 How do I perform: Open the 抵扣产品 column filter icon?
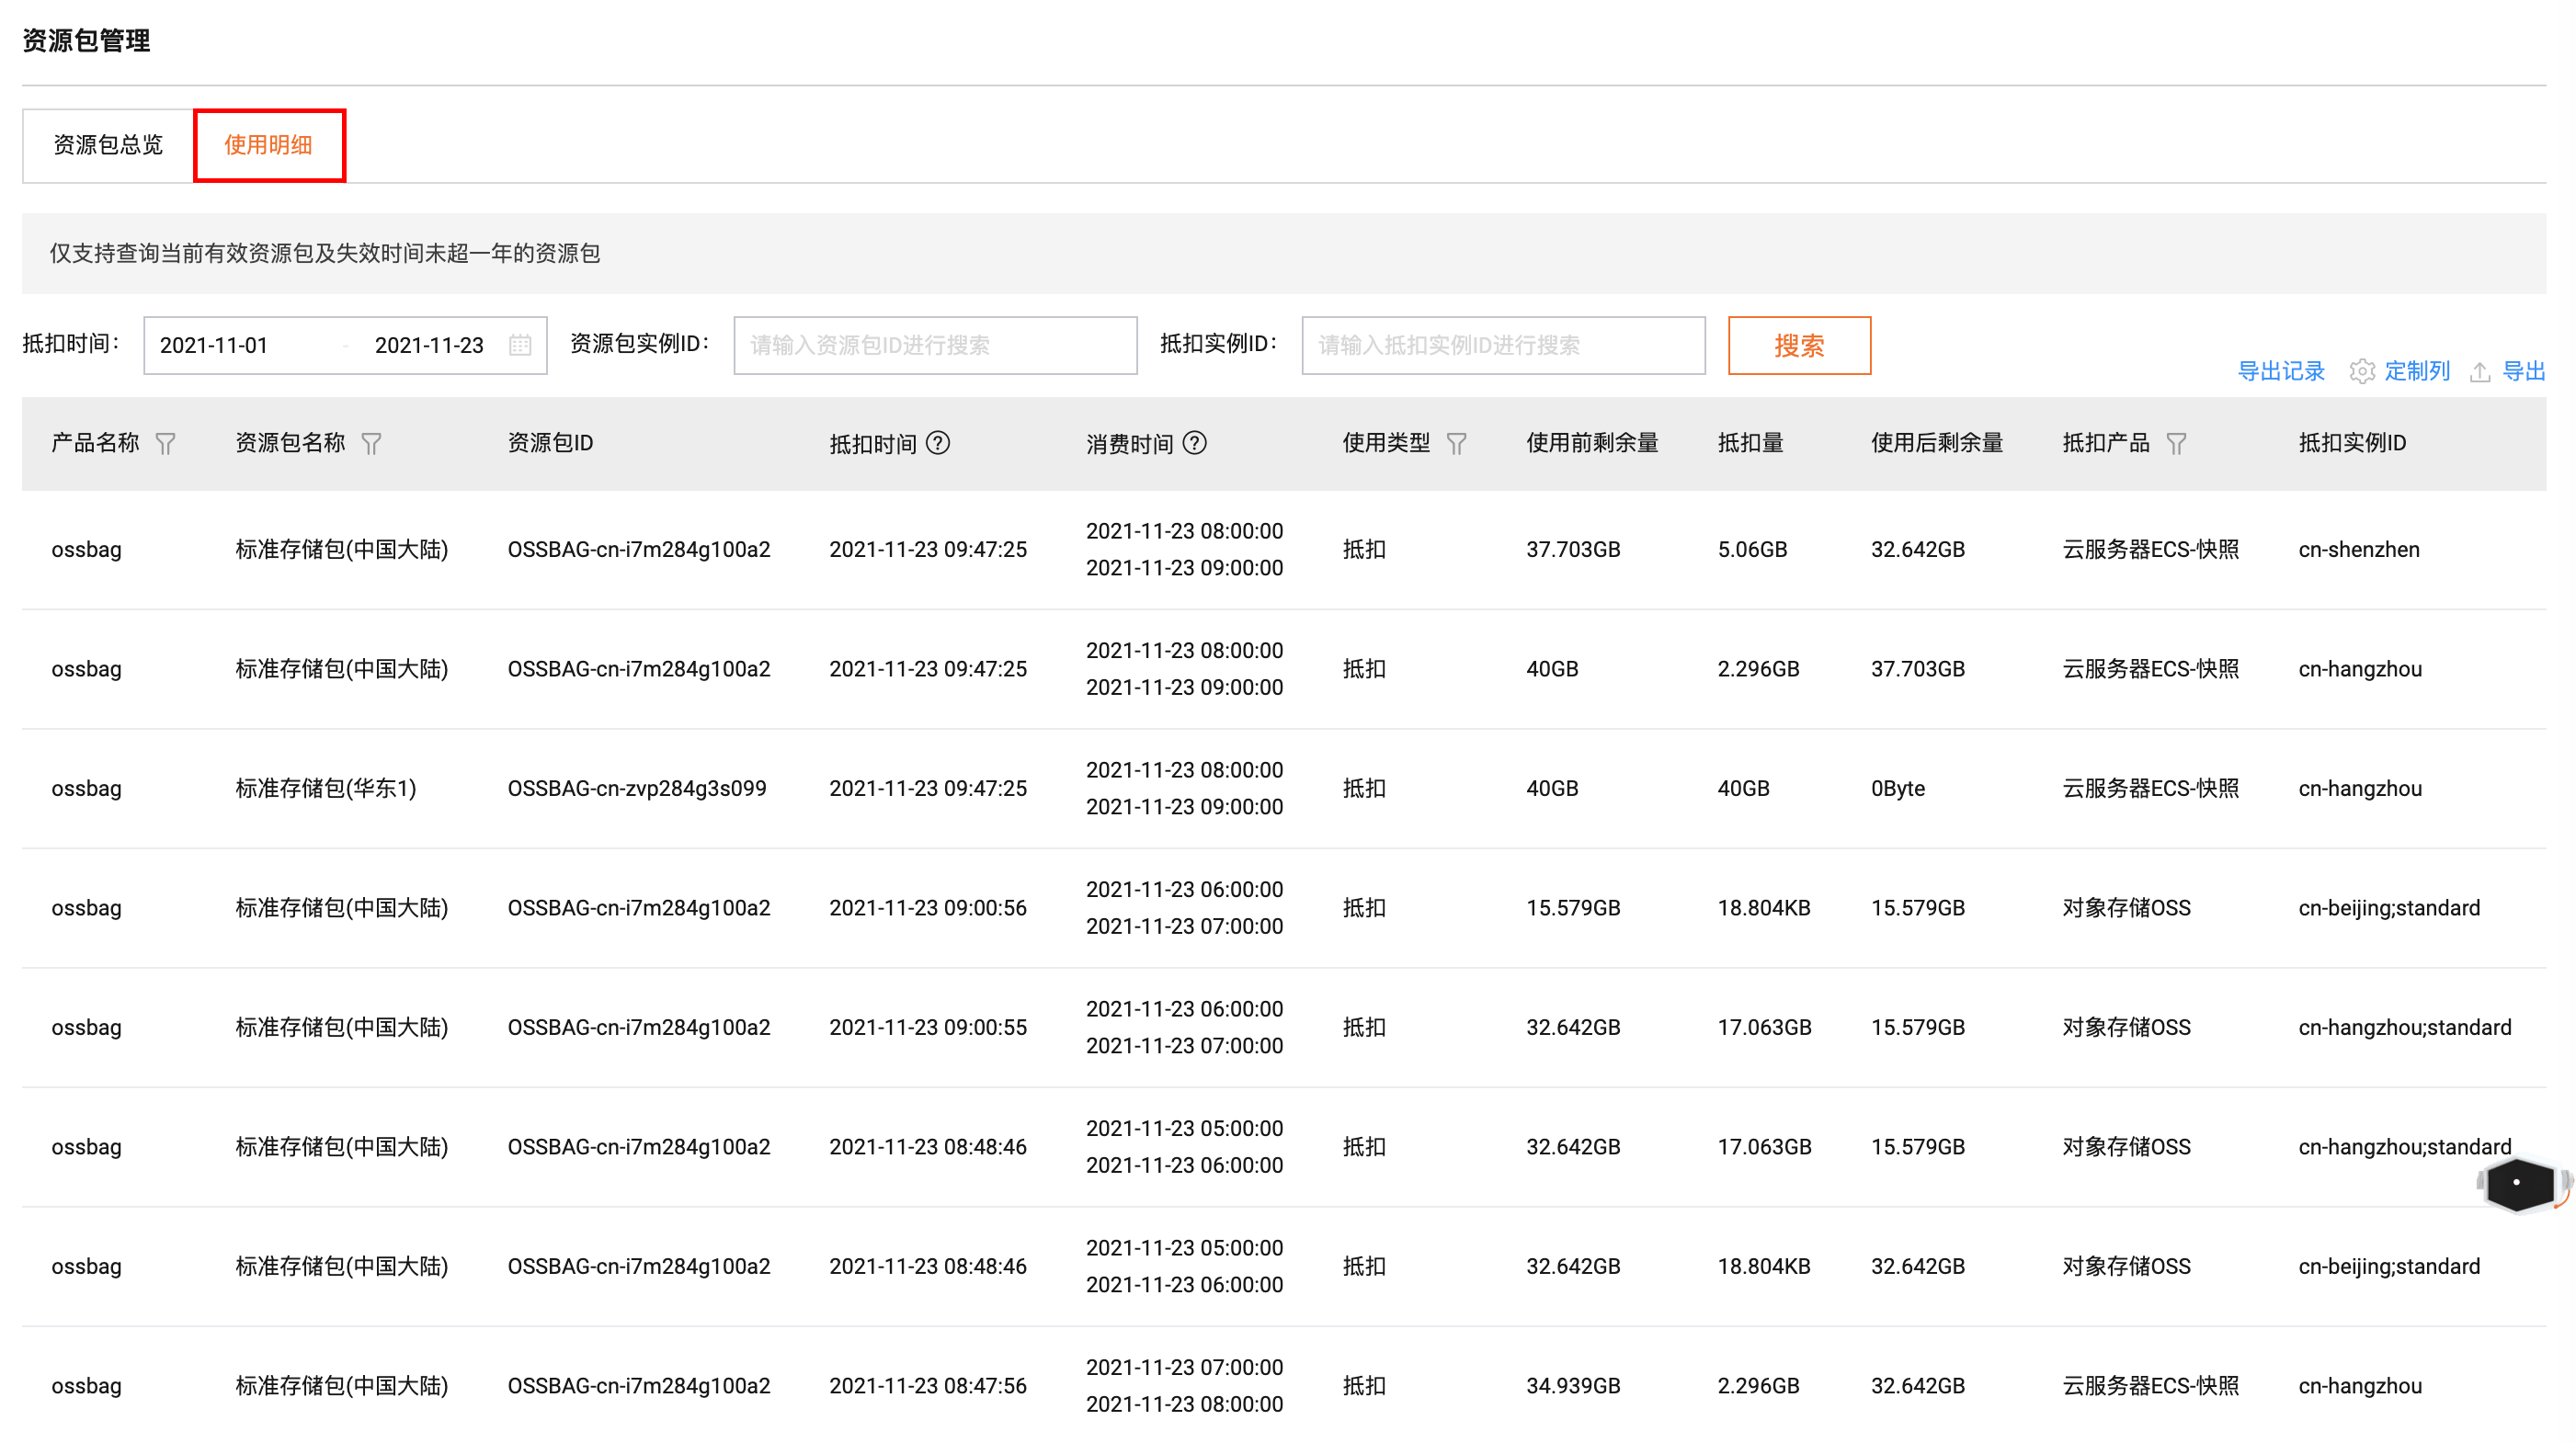2176,443
